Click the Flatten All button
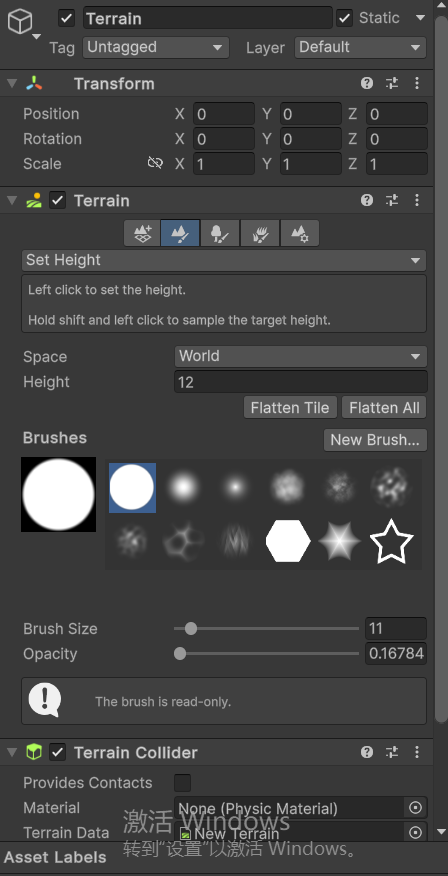This screenshot has width=448, height=876. [384, 408]
